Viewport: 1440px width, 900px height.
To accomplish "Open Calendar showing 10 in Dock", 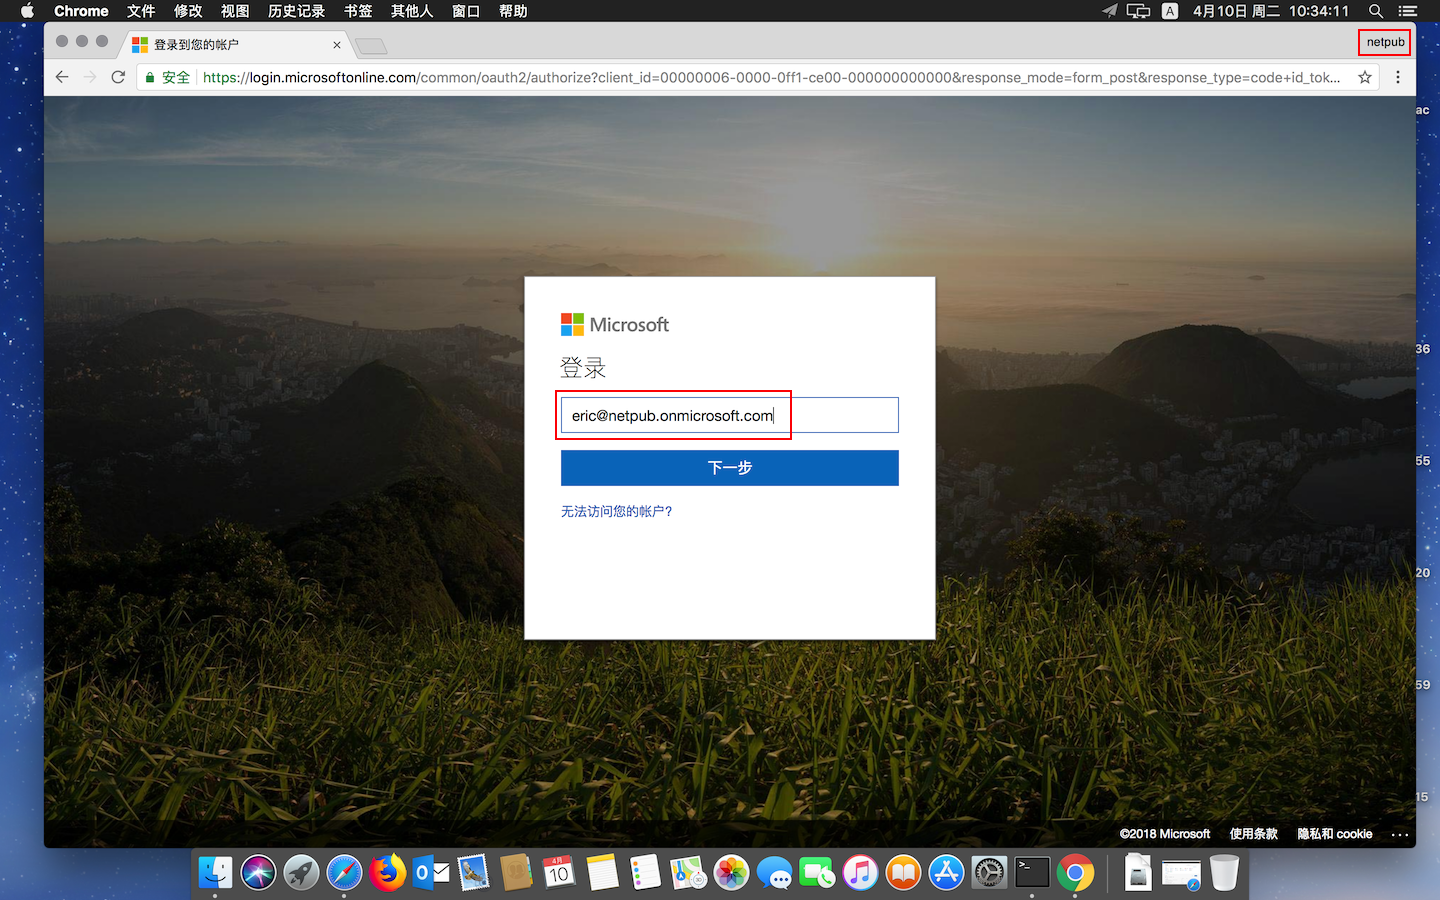I will tap(559, 873).
